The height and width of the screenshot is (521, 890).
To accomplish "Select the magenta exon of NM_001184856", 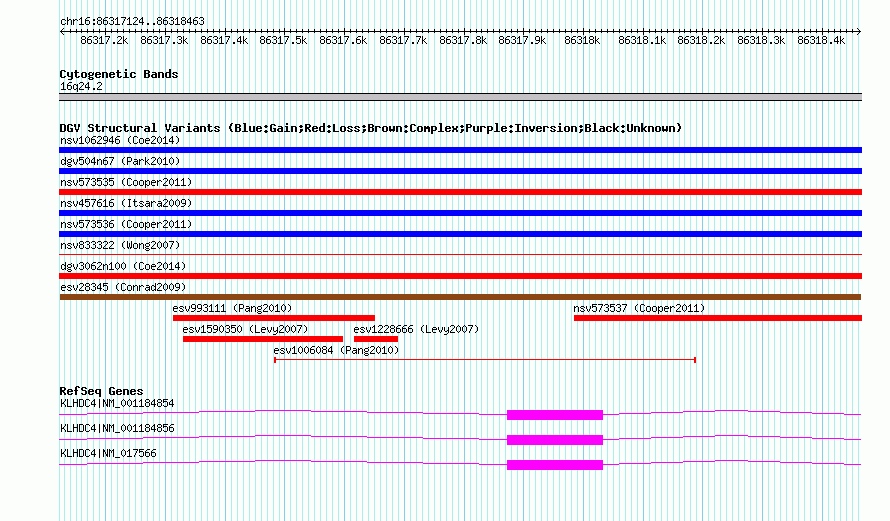I will click(555, 440).
